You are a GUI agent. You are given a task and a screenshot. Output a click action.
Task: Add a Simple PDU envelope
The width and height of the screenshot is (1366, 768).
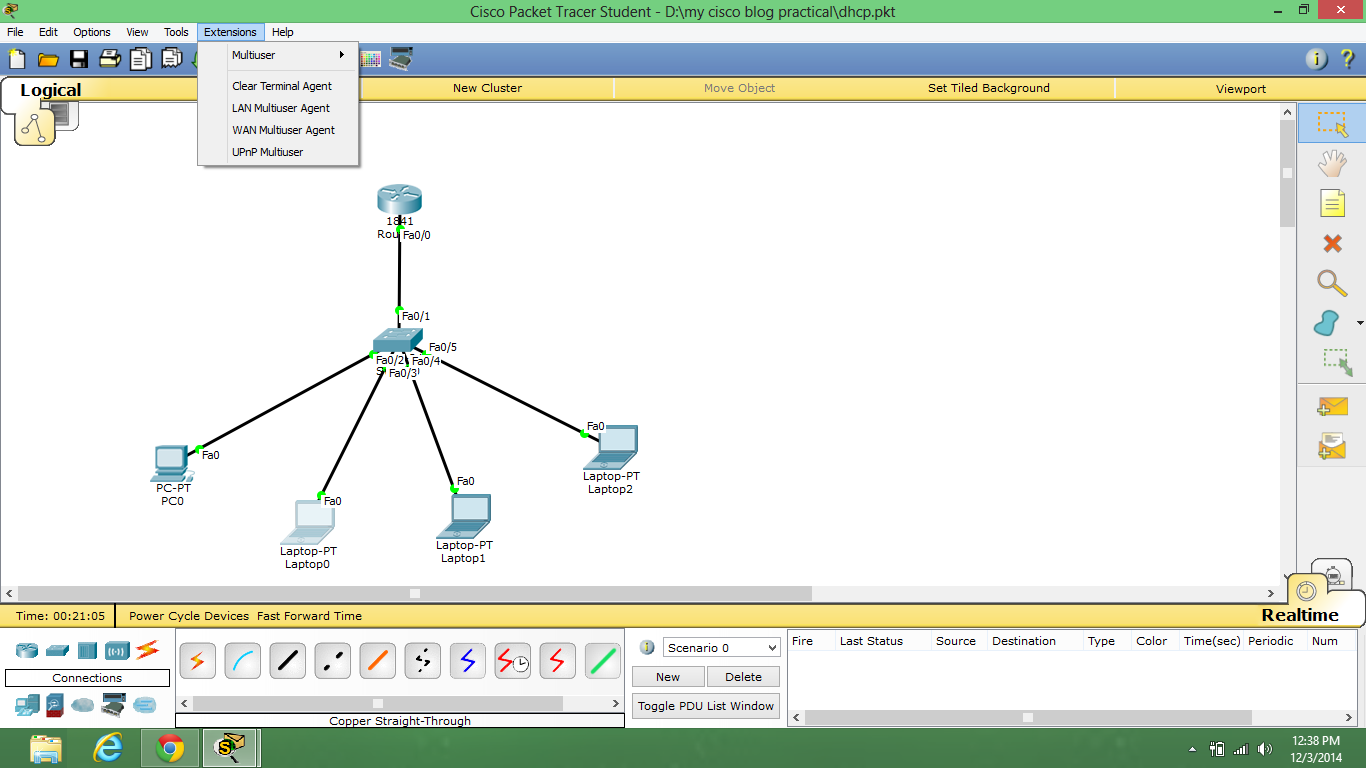click(1332, 406)
